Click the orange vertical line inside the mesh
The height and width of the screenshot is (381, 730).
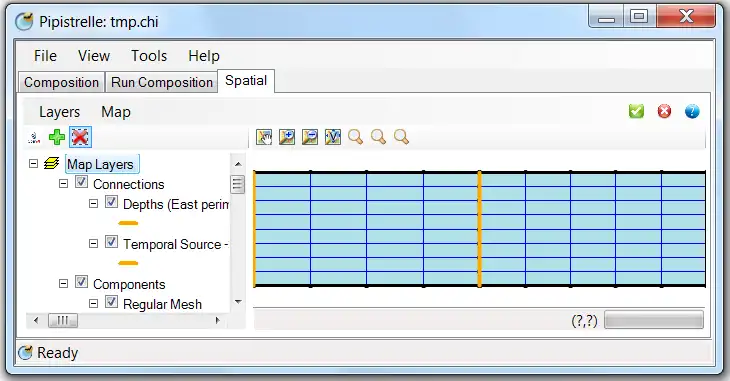click(x=480, y=229)
